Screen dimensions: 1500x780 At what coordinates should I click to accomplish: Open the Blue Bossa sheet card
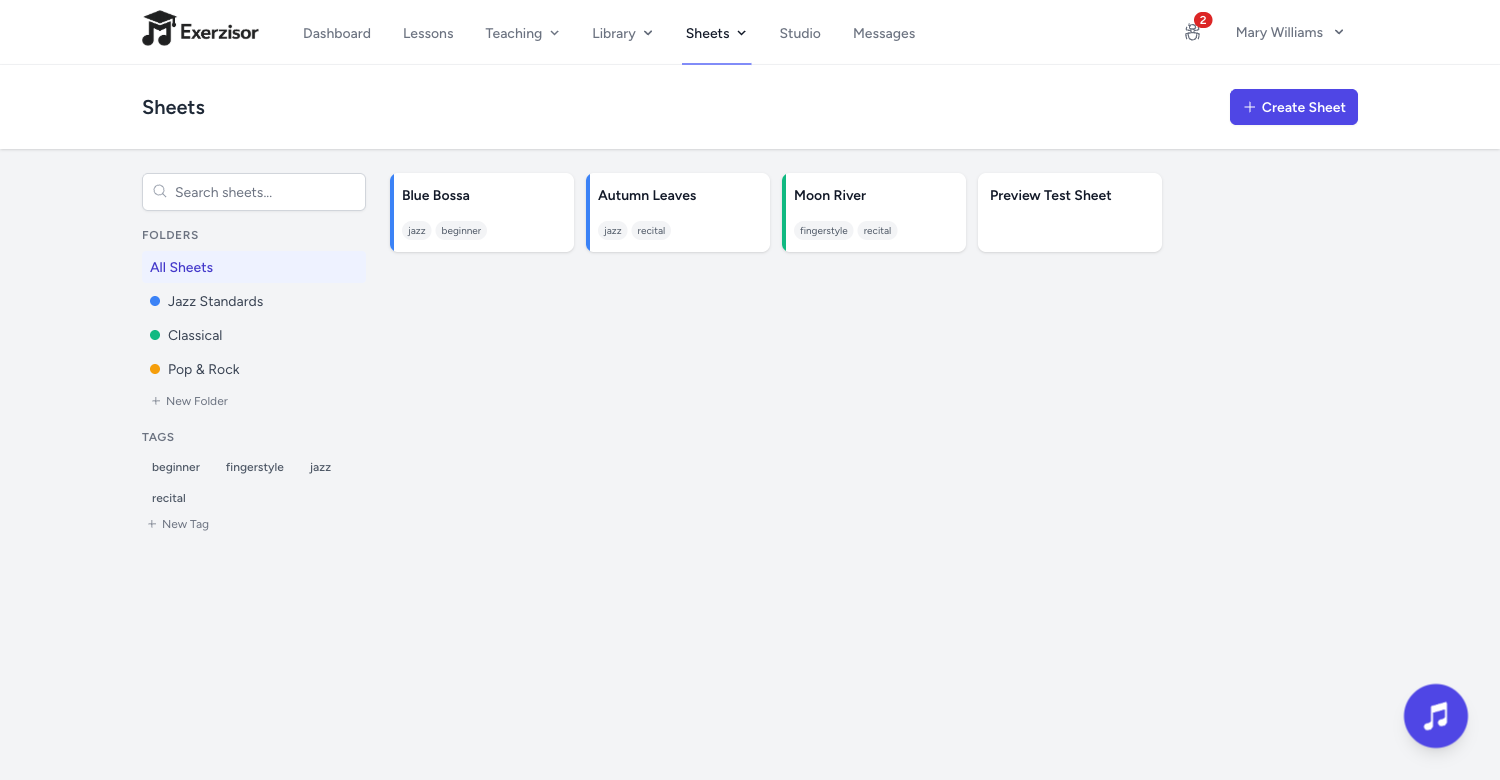pyautogui.click(x=482, y=213)
